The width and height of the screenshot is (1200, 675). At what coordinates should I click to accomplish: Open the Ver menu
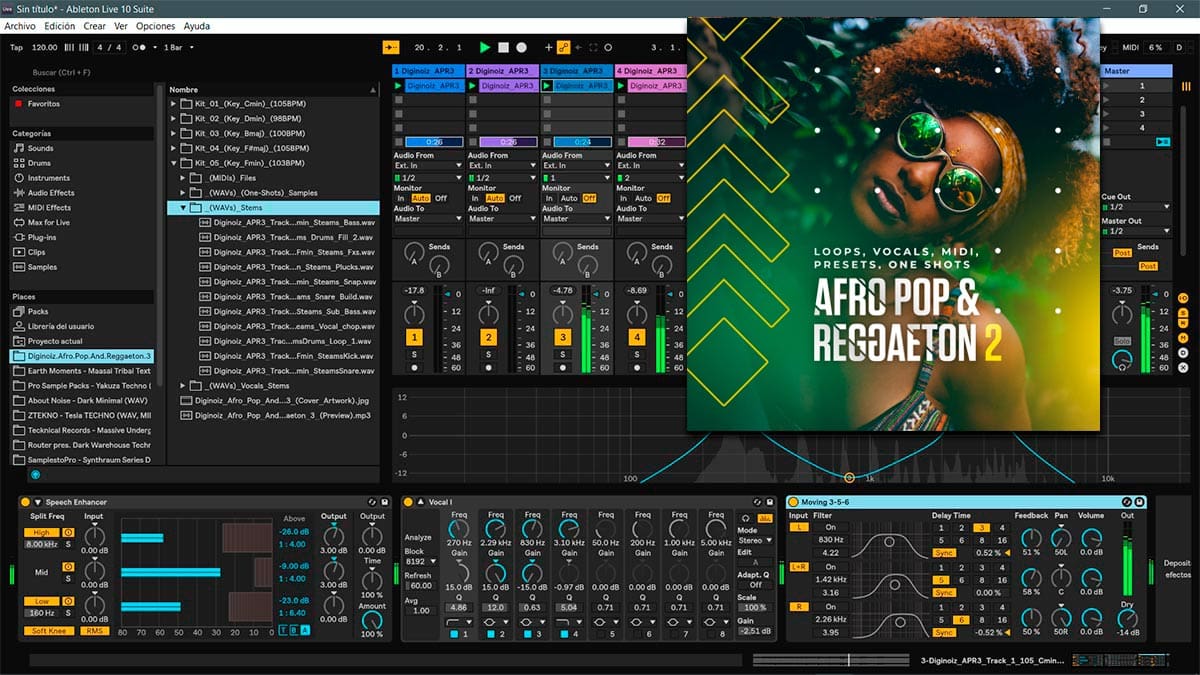tap(121, 26)
